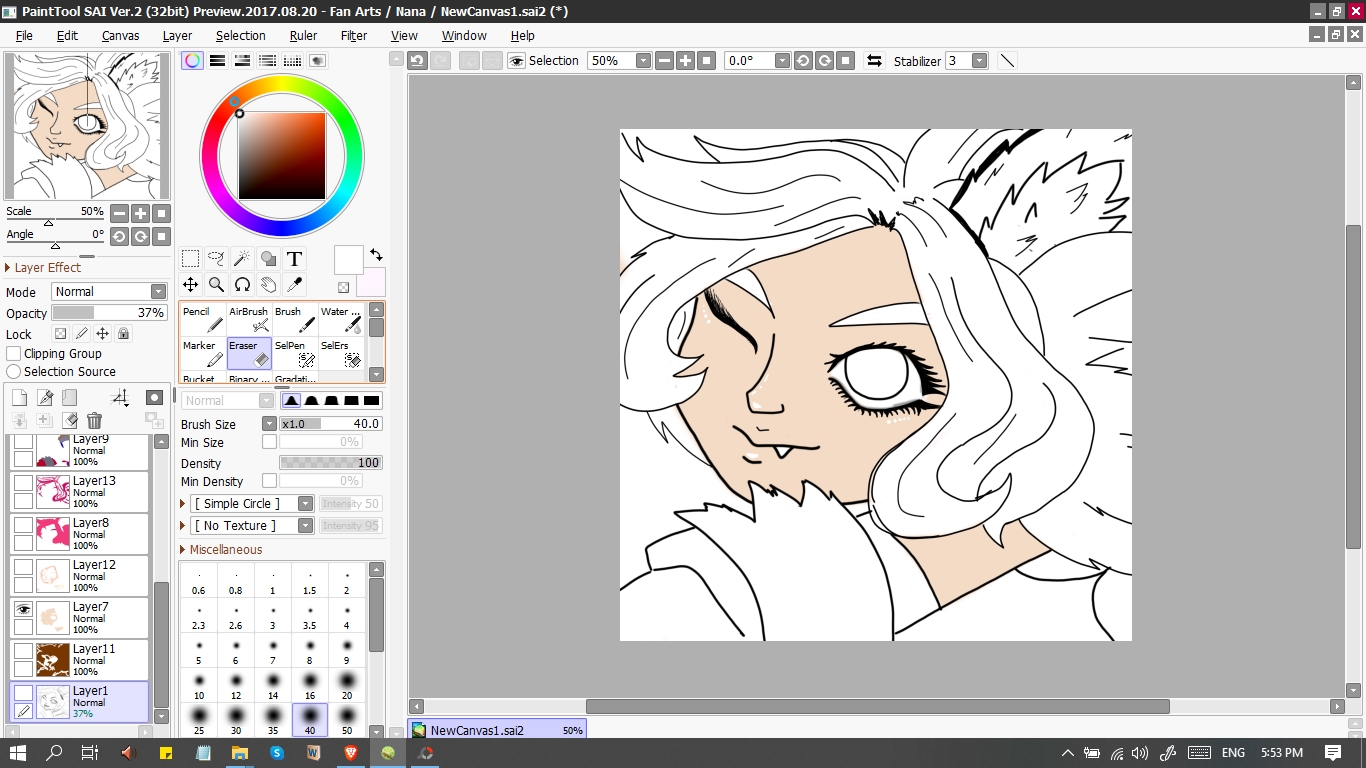Show the color wheel panel
This screenshot has width=1366, height=768.
coord(192,60)
